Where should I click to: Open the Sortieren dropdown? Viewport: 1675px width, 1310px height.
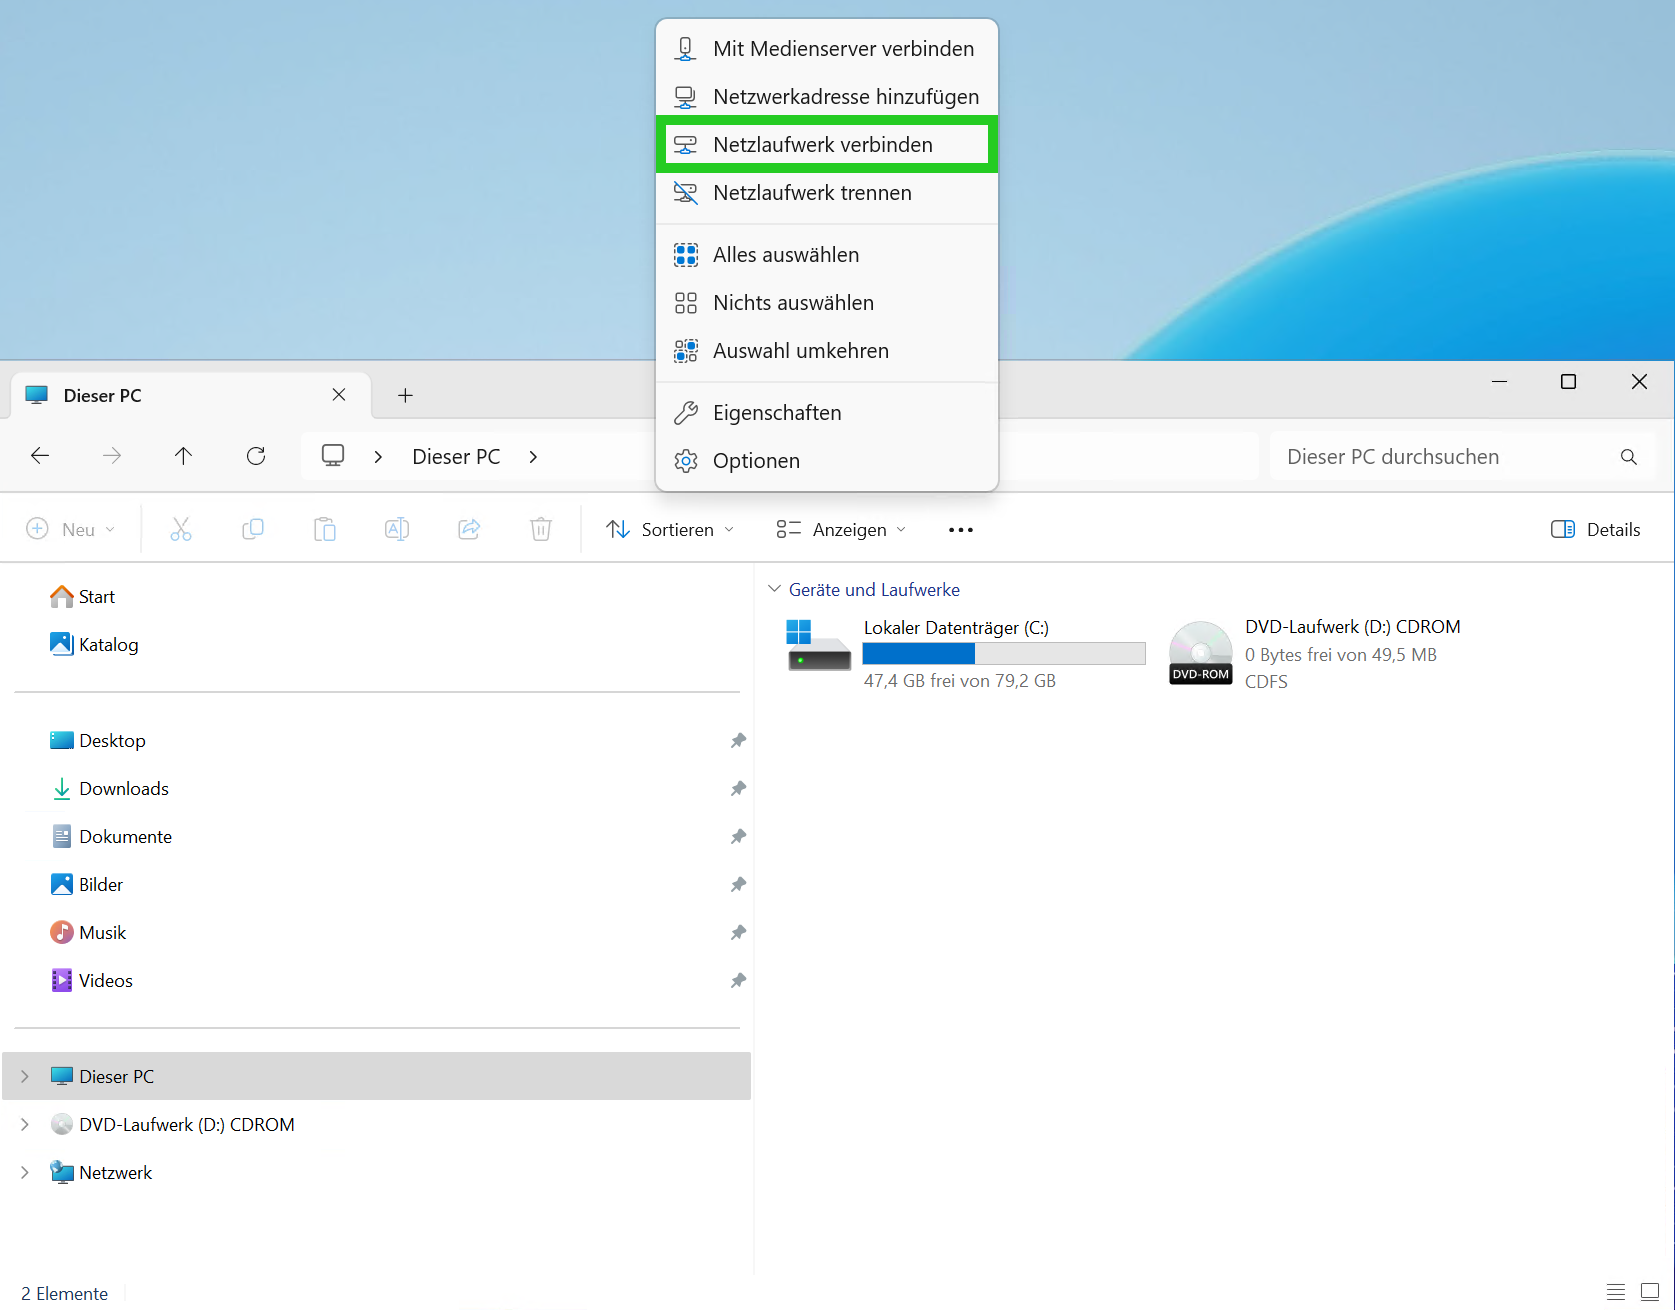coord(670,529)
